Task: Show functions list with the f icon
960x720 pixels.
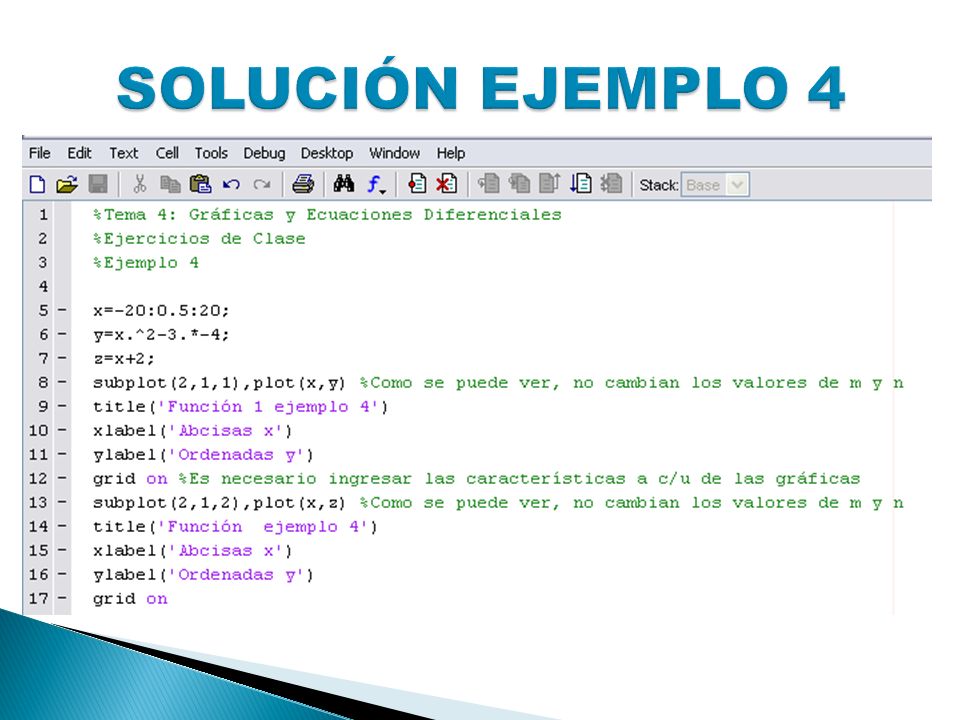Action: point(376,184)
